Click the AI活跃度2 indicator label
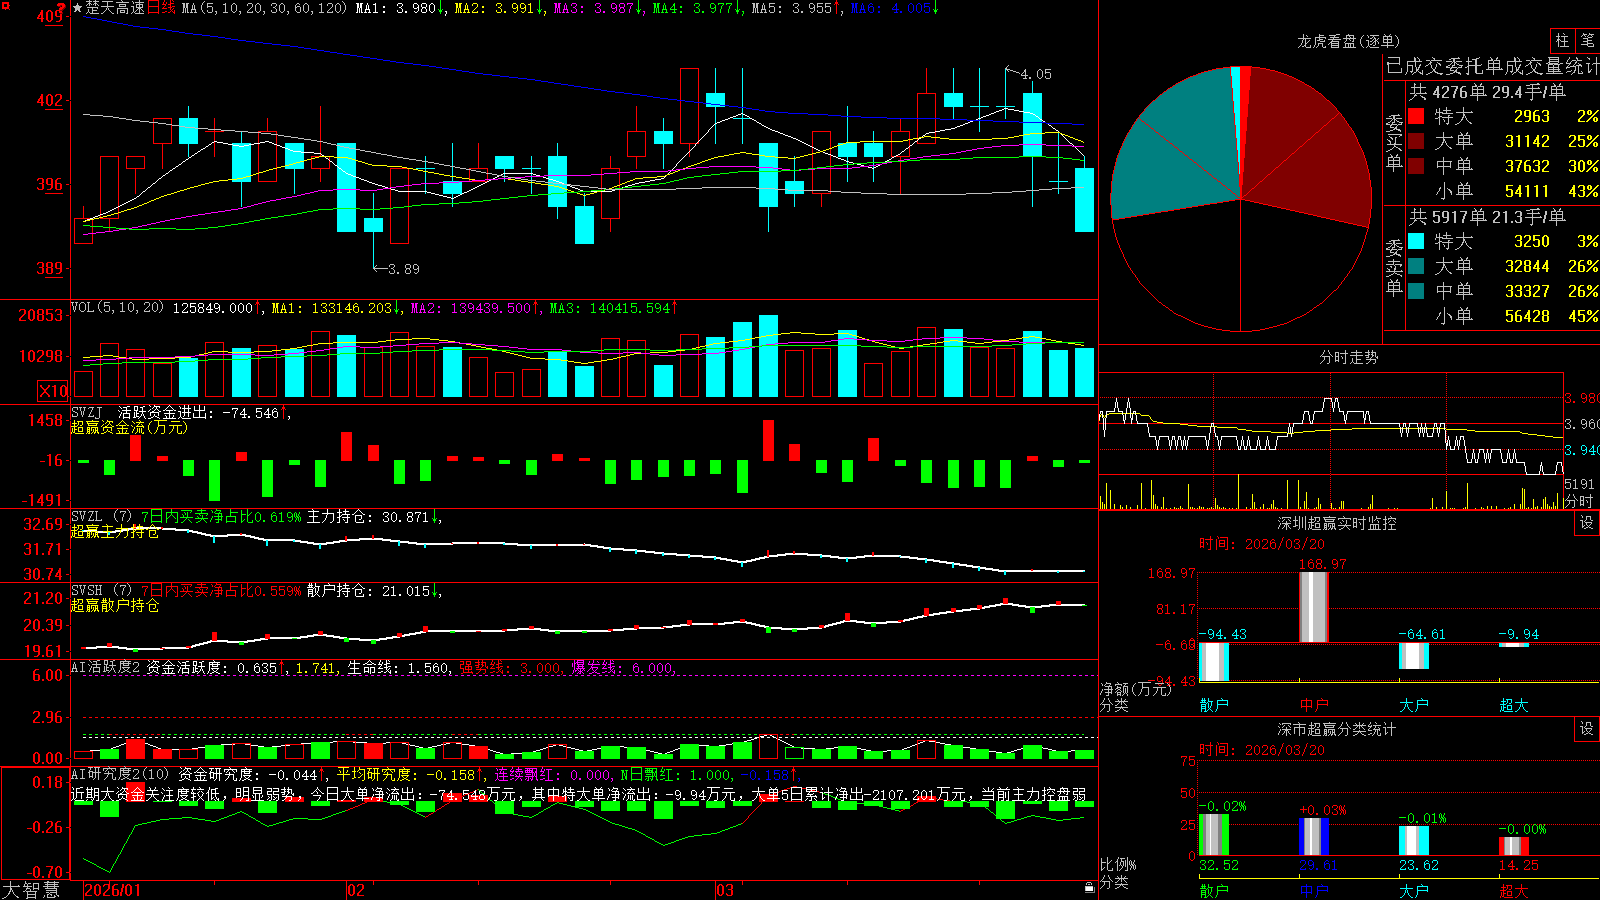 click(x=106, y=667)
